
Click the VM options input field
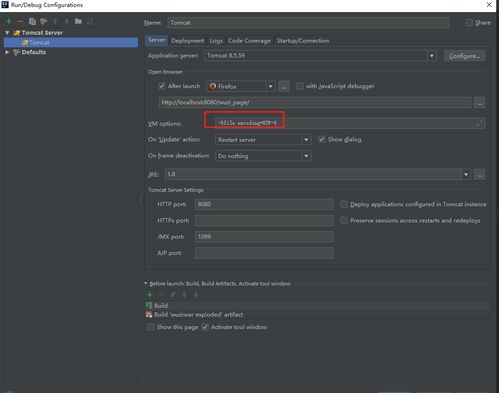pos(350,123)
